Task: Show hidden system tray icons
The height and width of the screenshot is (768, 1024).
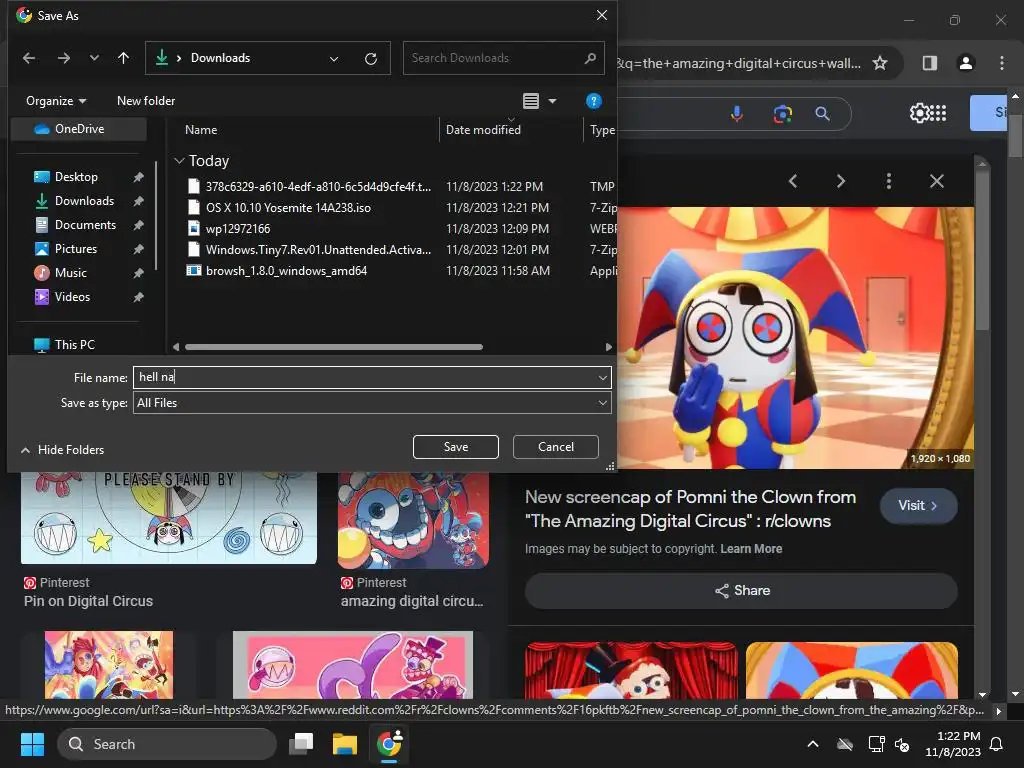Action: click(x=813, y=744)
